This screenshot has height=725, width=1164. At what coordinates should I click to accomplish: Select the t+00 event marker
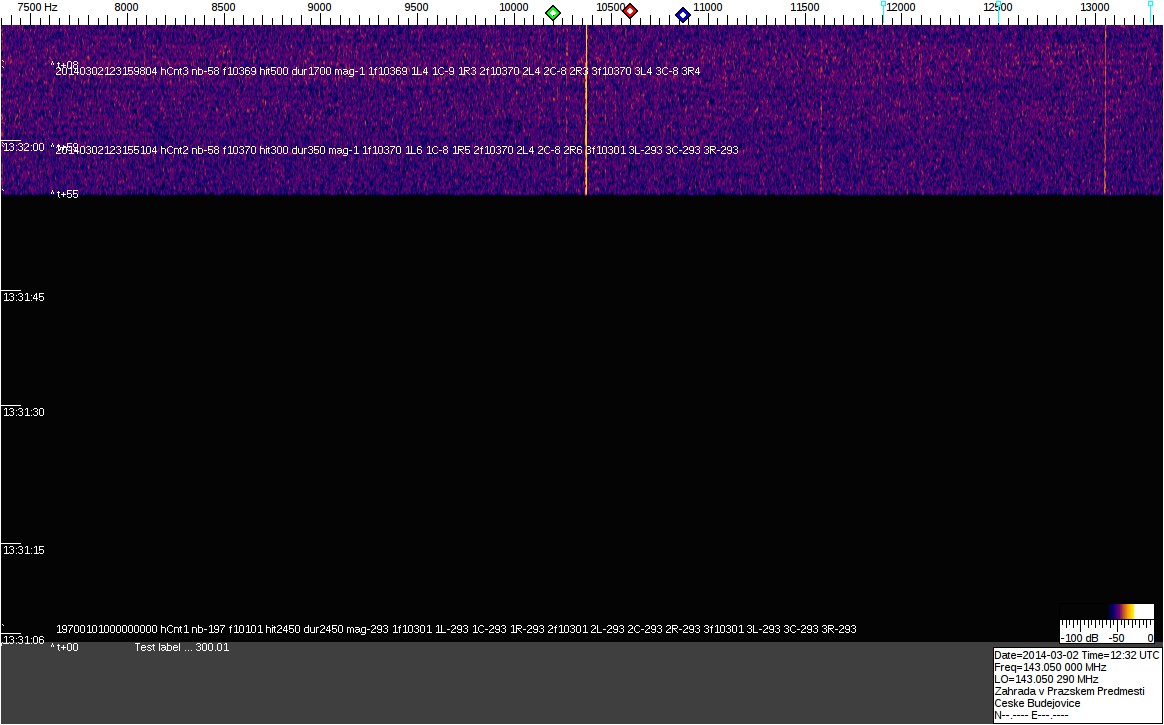(x=66, y=647)
